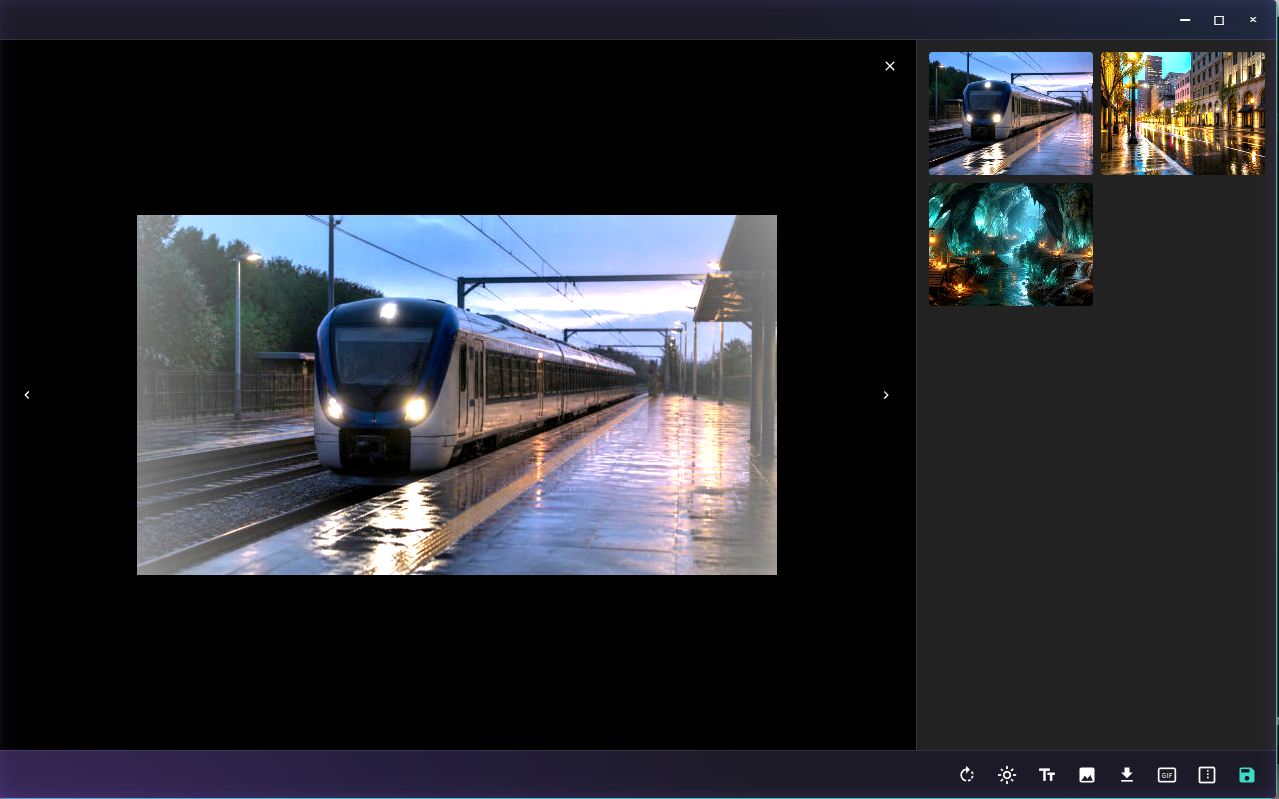The height and width of the screenshot is (799, 1279).
Task: Open the brightness adjustment tool
Action: (x=1007, y=775)
